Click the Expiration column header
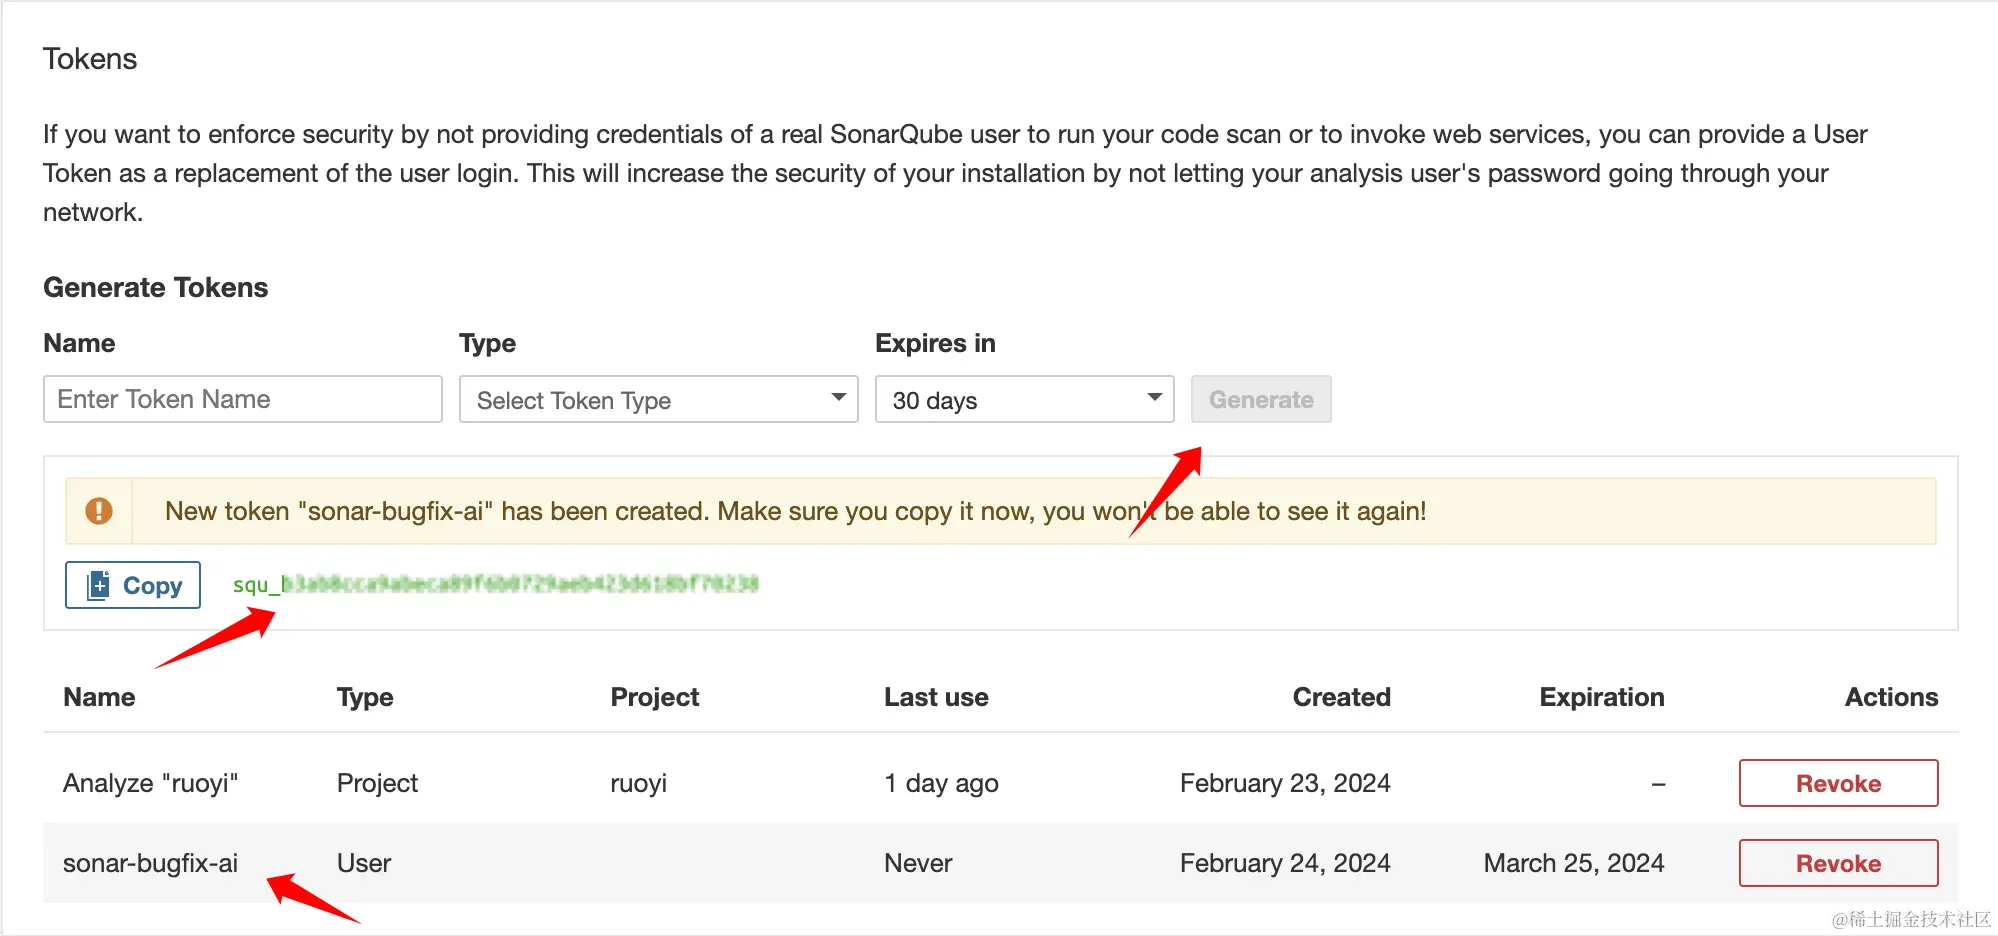 click(x=1601, y=697)
